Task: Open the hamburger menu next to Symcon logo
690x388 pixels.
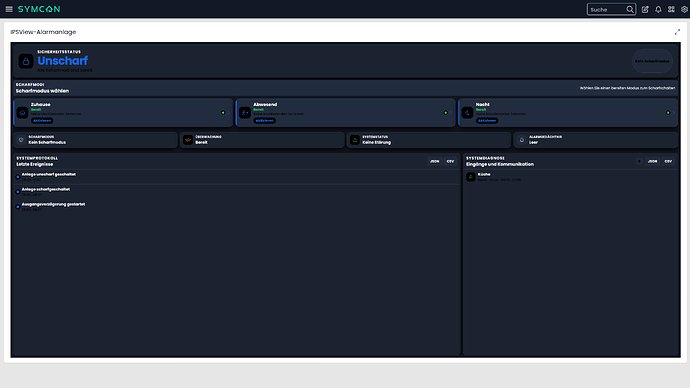Action: (9, 9)
